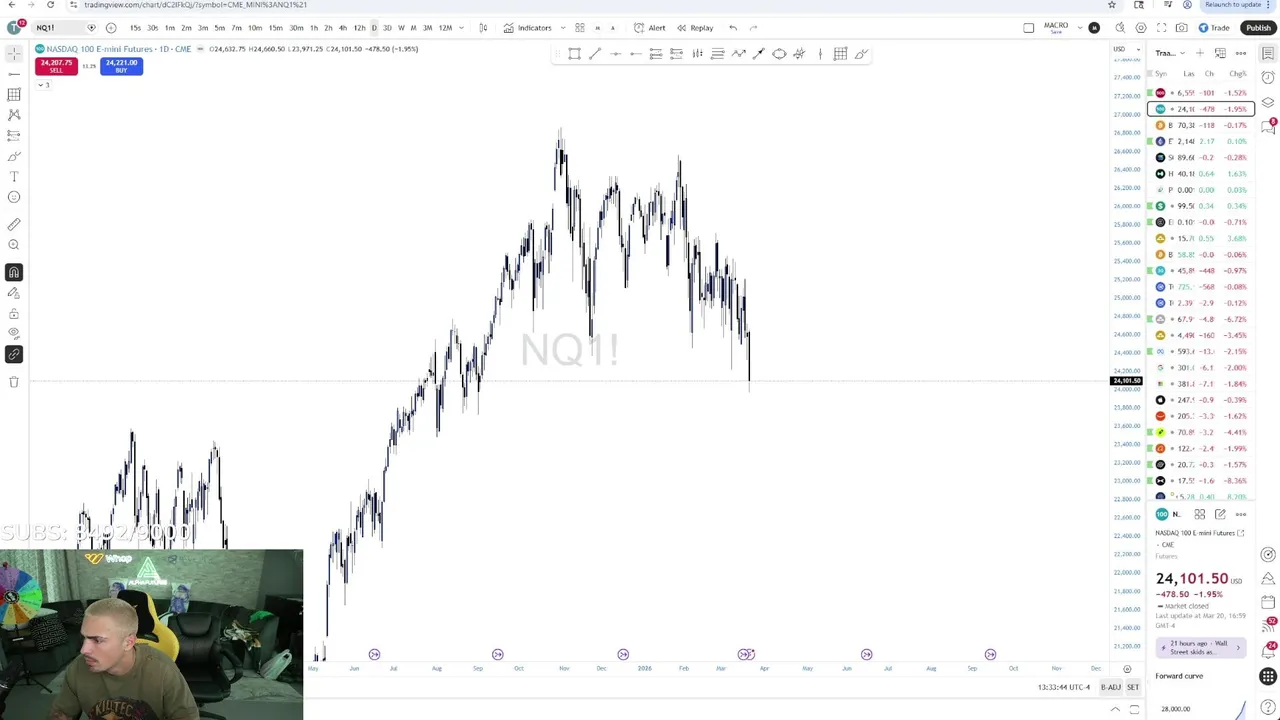The image size is (1280, 720).
Task: Open the notifications bell with 24 badge
Action: (x=1268, y=650)
